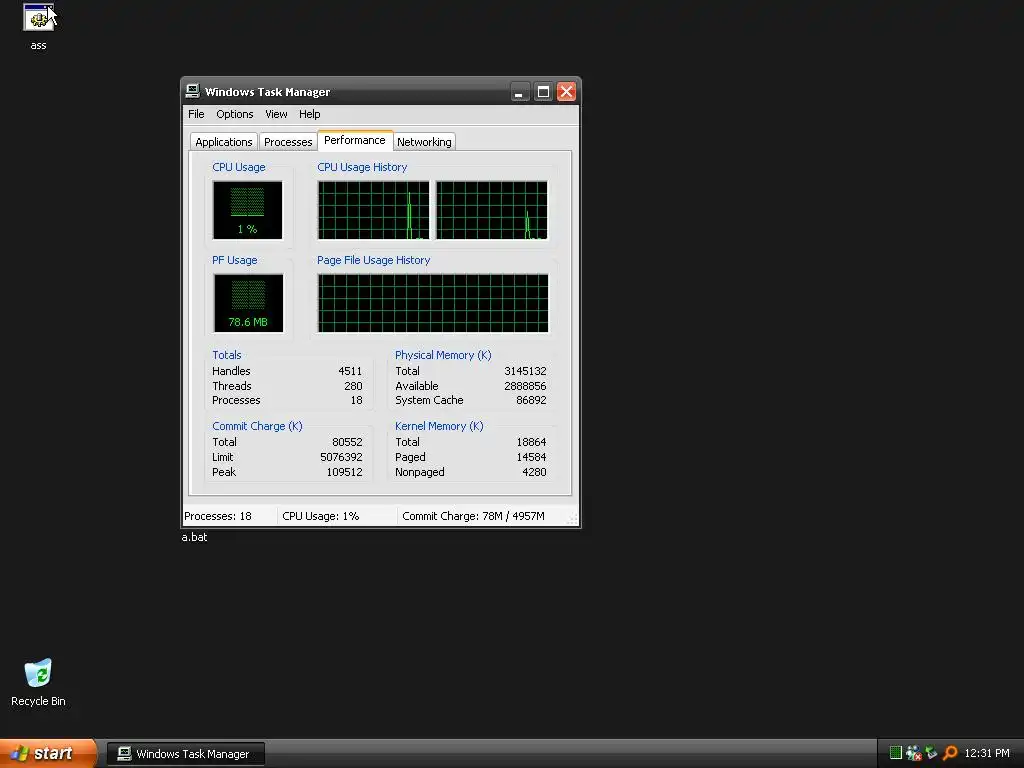The height and width of the screenshot is (768, 1024).
Task: Click the Handles value 4511
Action: tap(350, 371)
